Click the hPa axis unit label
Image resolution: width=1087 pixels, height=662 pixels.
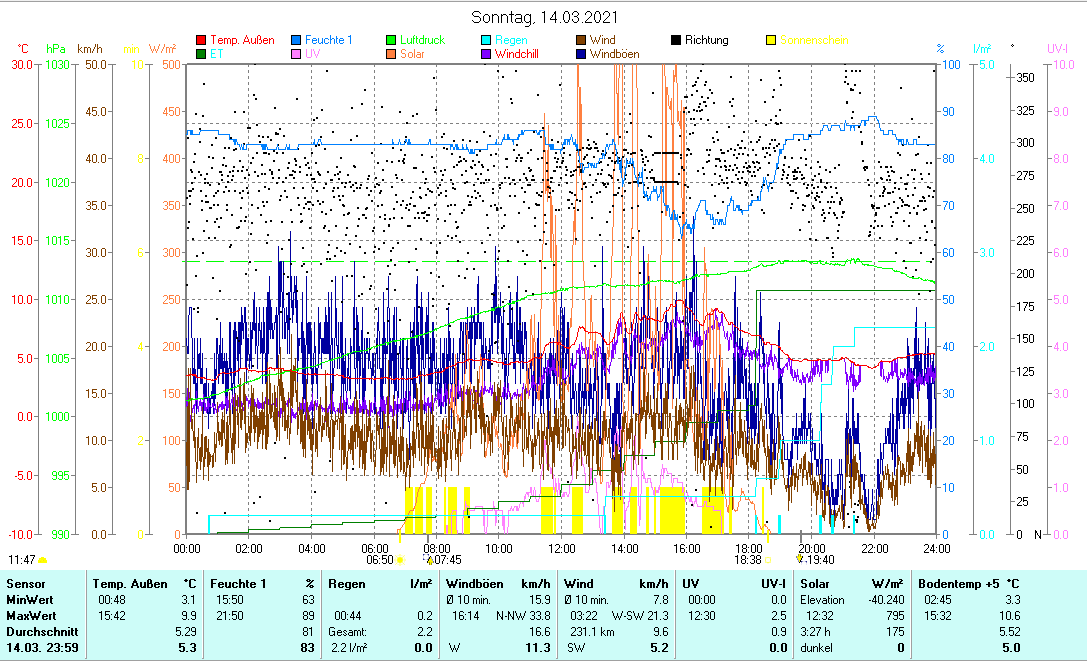[56, 48]
